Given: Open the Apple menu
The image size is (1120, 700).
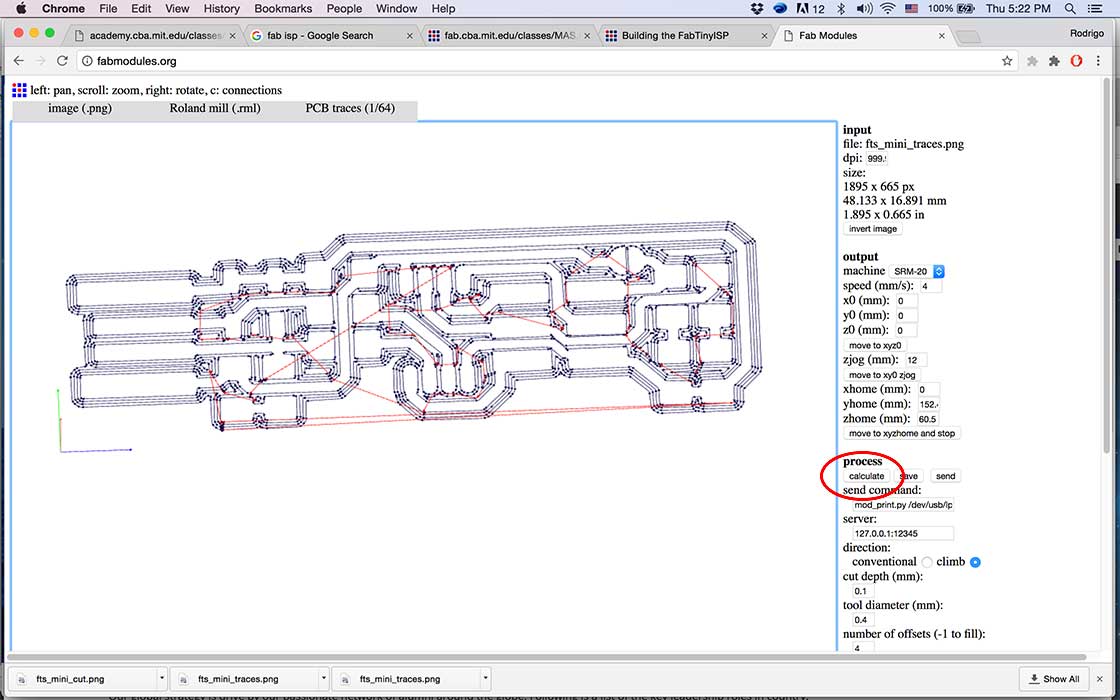Looking at the screenshot, I should click(21, 9).
